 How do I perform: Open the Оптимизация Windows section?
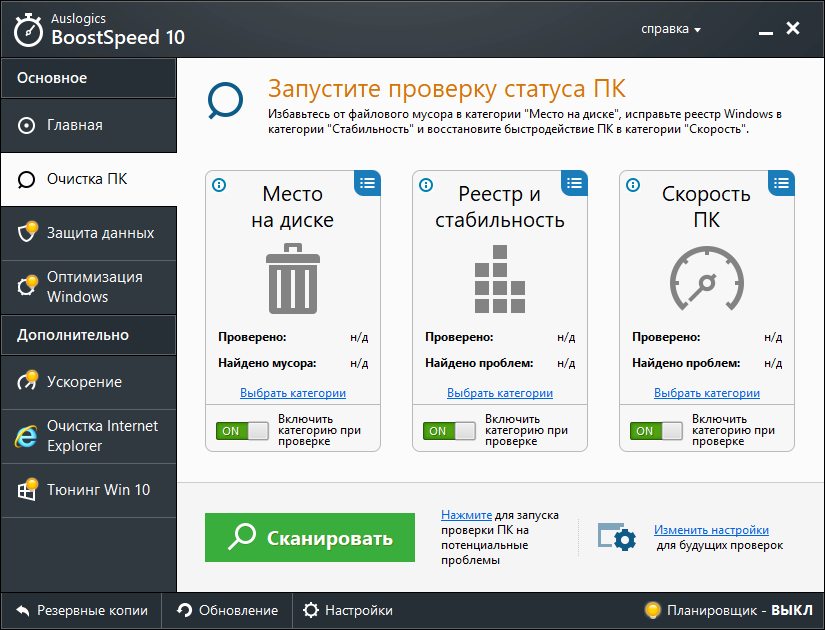coord(88,287)
